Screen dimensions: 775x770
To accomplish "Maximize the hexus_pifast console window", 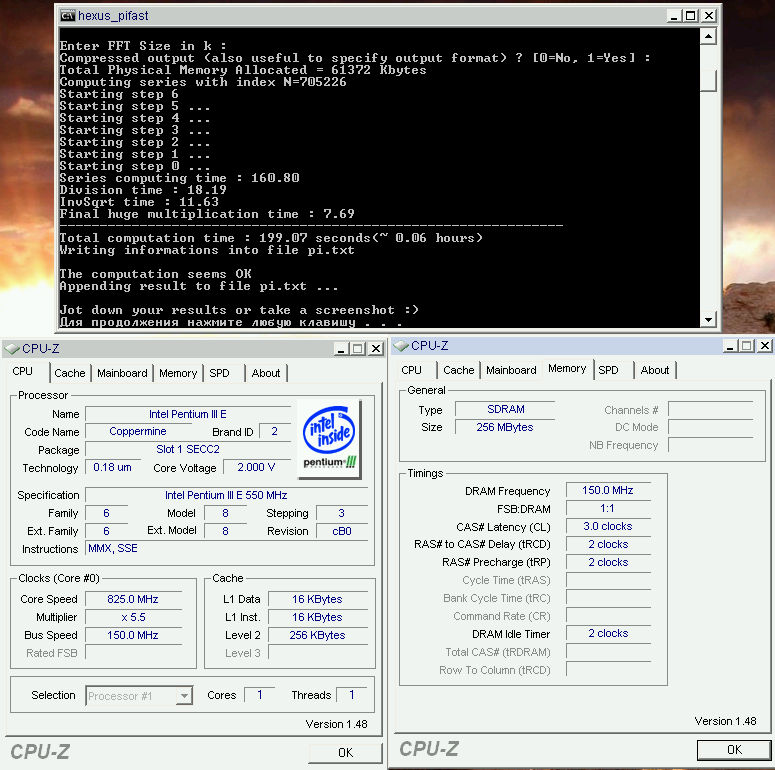I will [690, 16].
